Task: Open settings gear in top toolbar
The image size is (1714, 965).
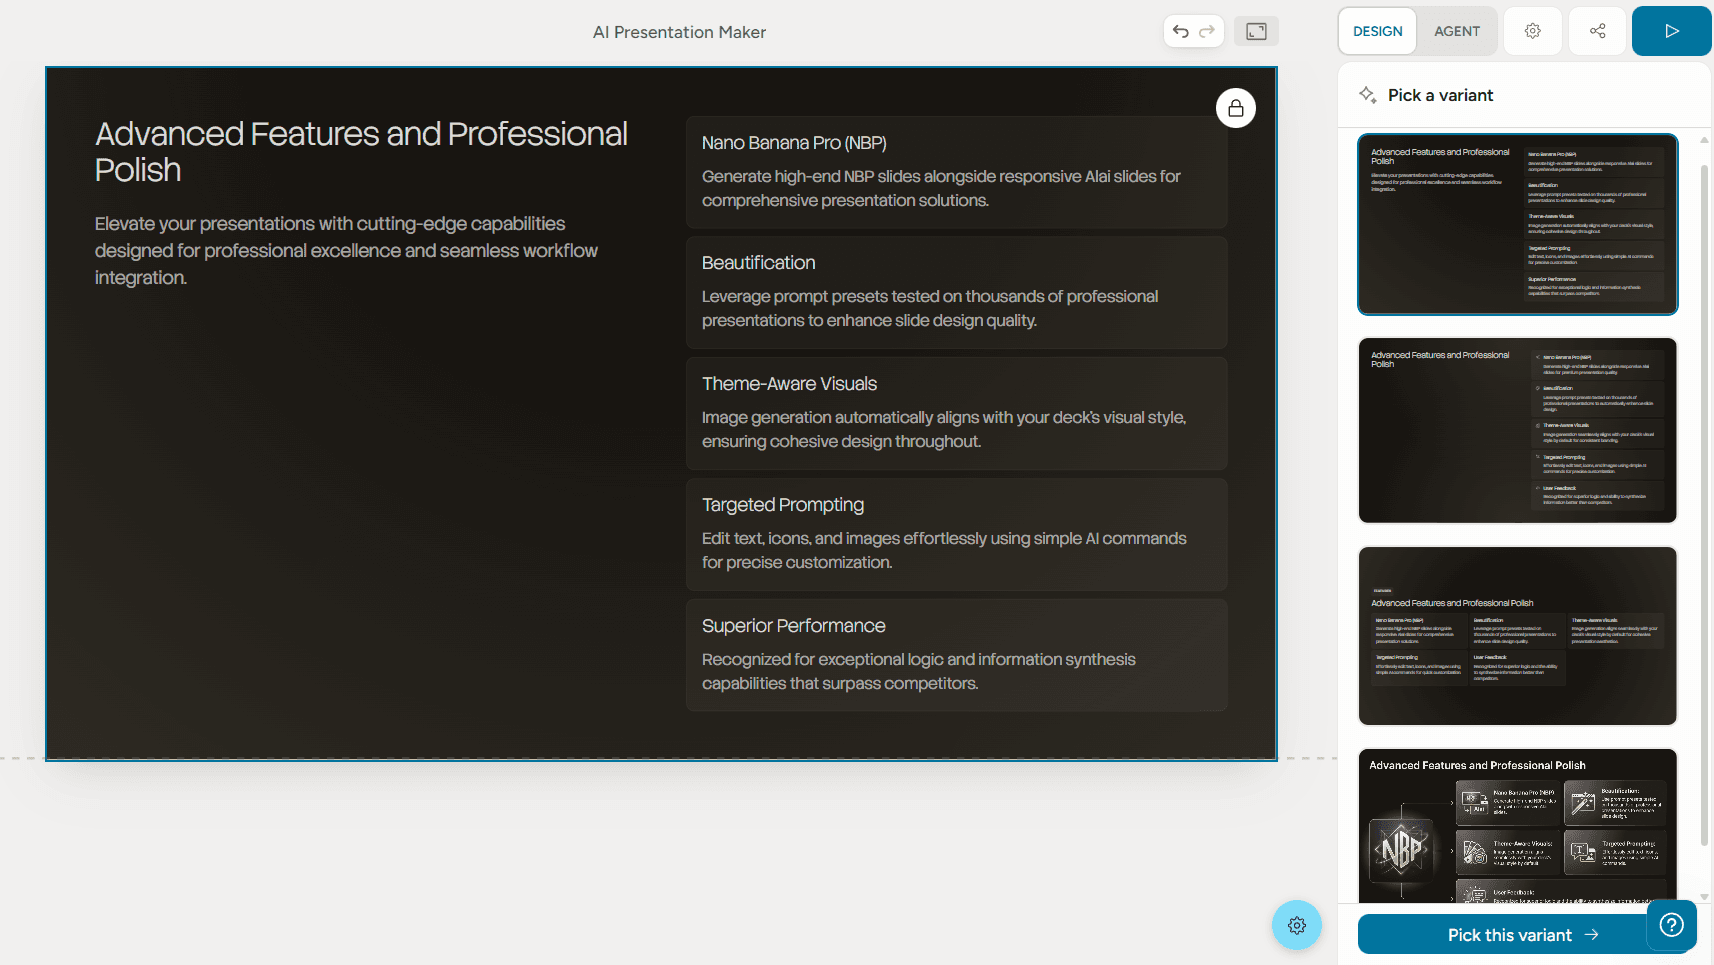Action: 1532,31
